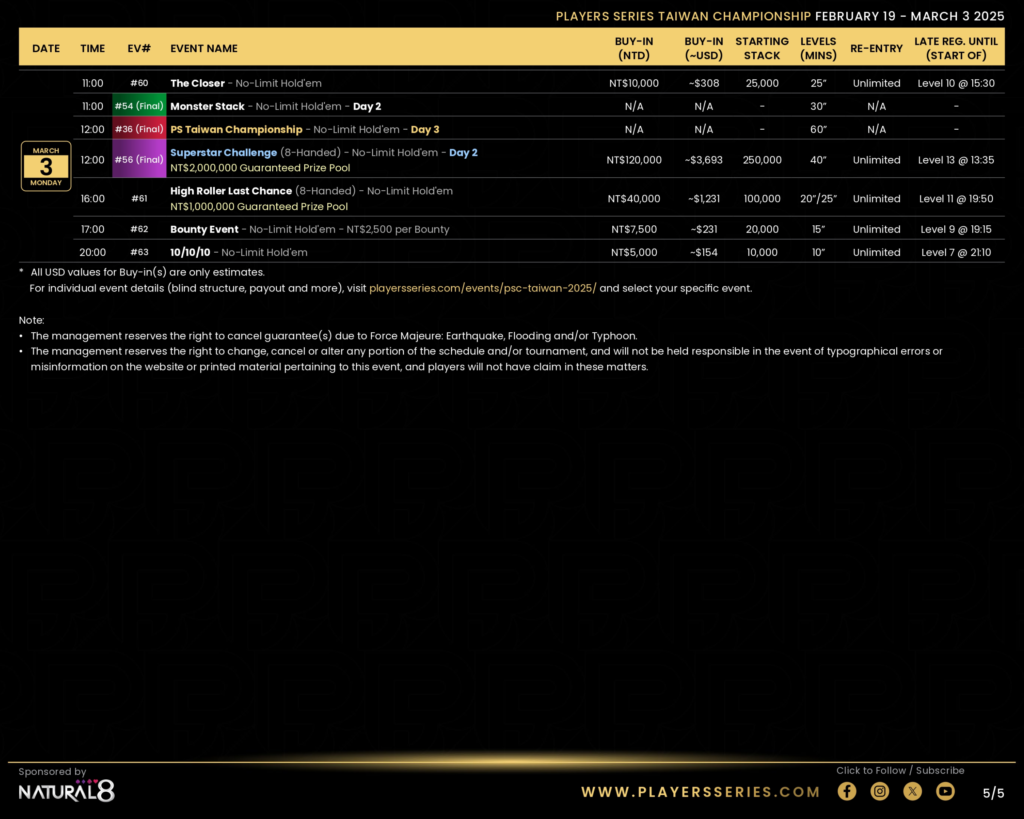Click the purple #56 (Final) badge

(139, 160)
